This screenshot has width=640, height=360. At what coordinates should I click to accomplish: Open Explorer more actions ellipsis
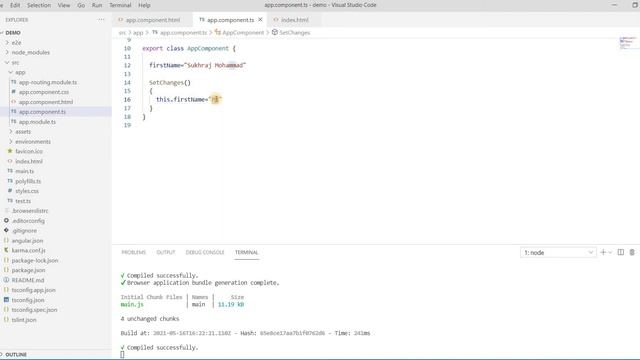click(x=101, y=20)
